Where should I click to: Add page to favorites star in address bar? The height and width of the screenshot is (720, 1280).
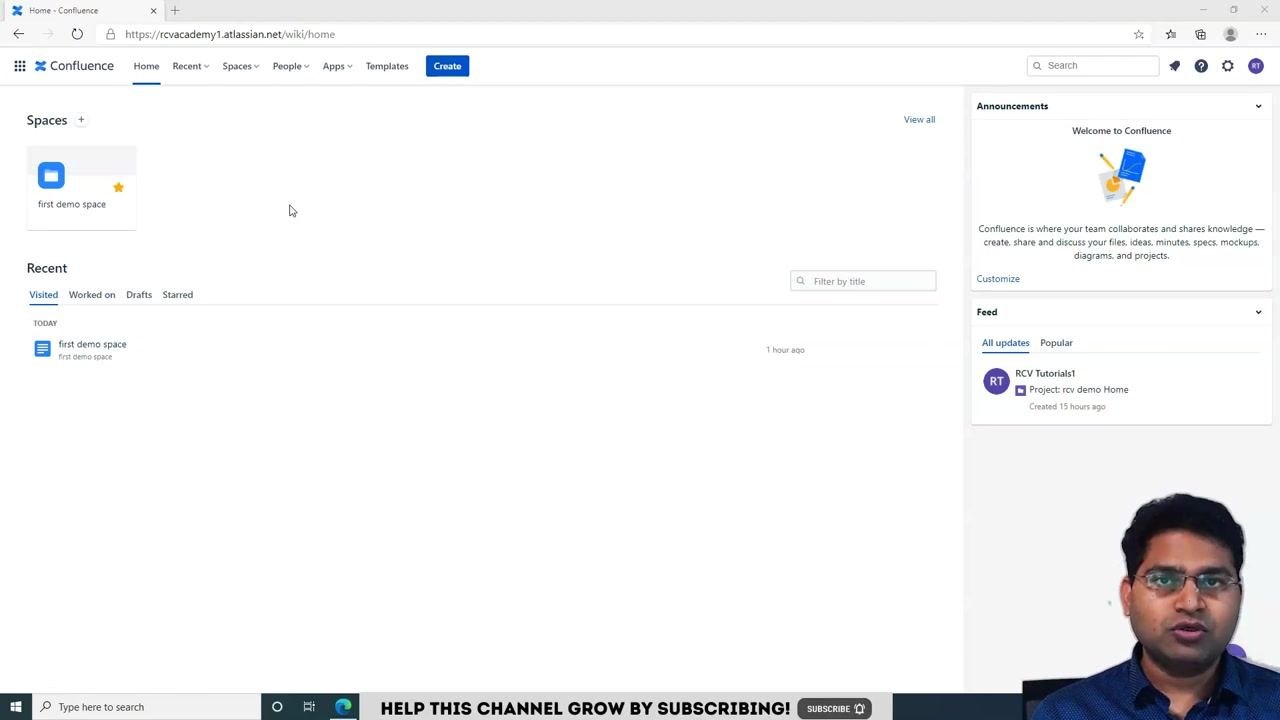click(x=1139, y=34)
